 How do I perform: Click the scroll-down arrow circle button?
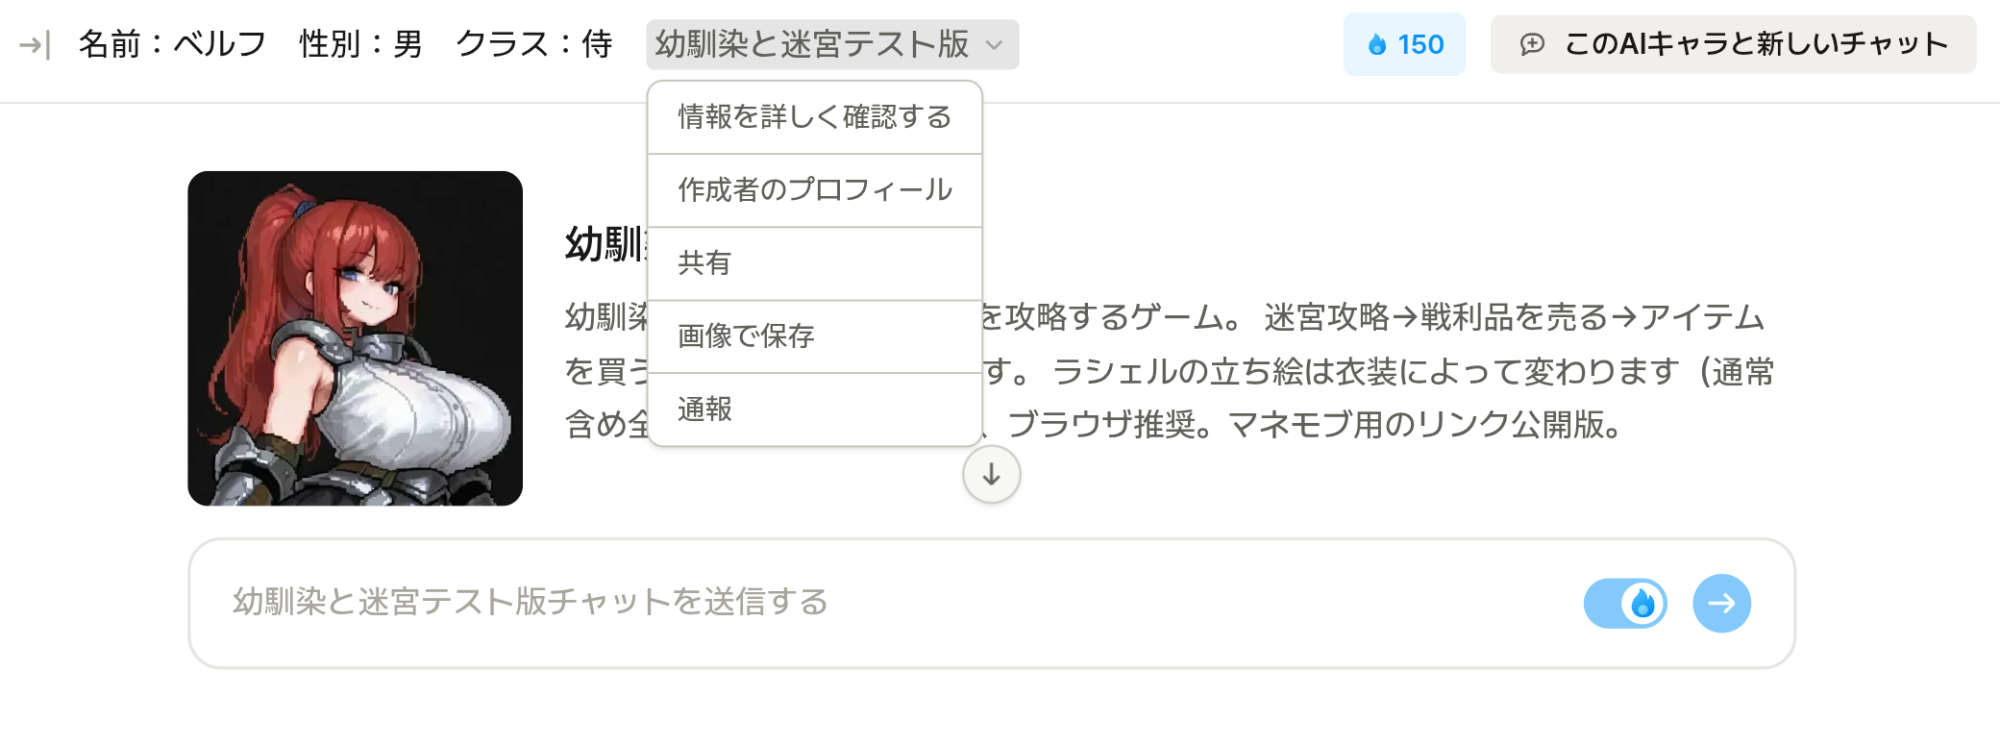pos(991,475)
